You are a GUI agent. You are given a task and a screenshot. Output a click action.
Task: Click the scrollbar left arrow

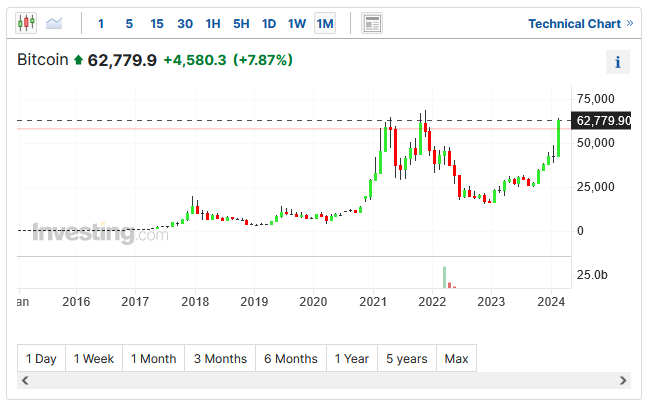25,380
